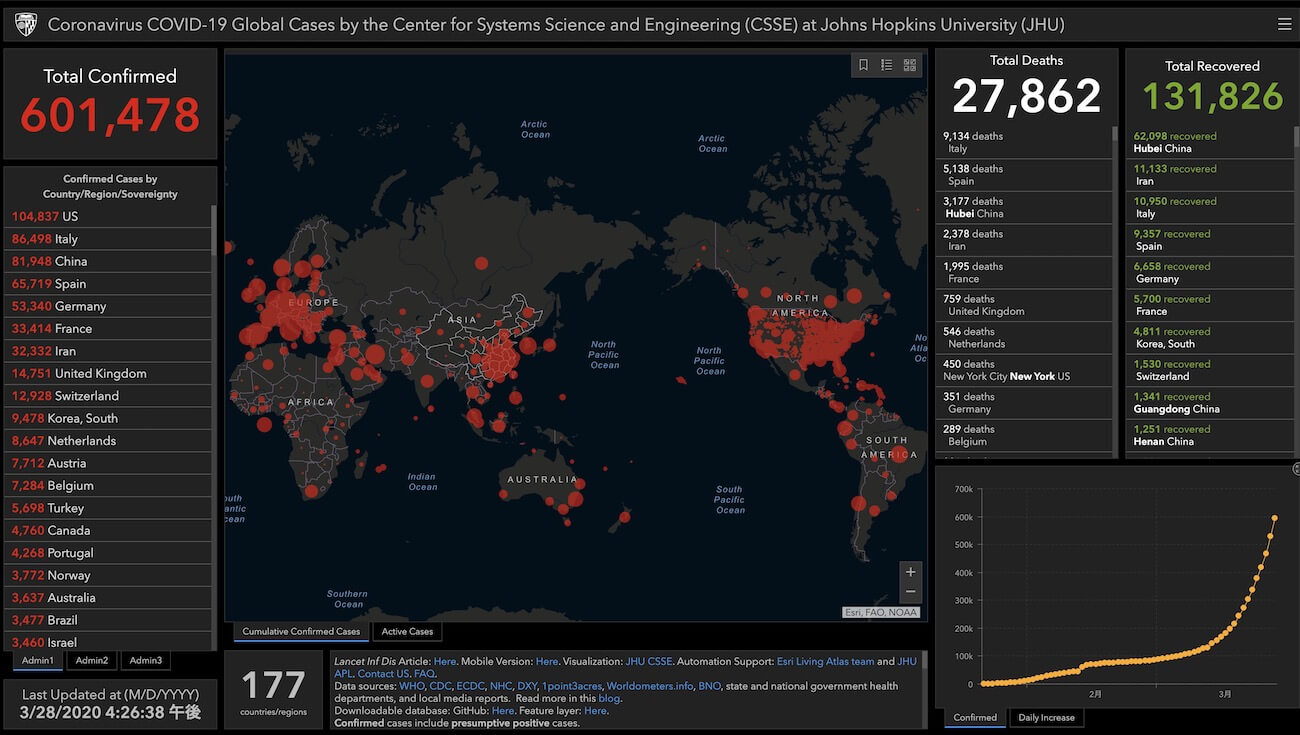Click the '11,133 recovered Iran' entry

(1211, 175)
